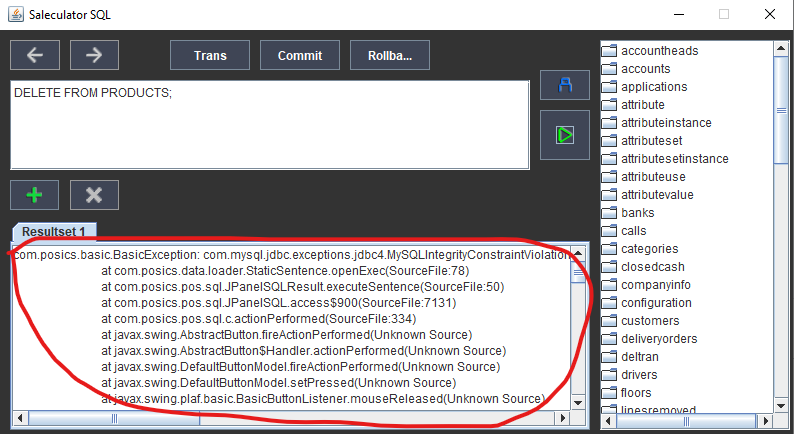Screen dimensions: 794x434
Task: Click the AbstractButton.fireActionPerformed stack line
Action: click(286, 335)
